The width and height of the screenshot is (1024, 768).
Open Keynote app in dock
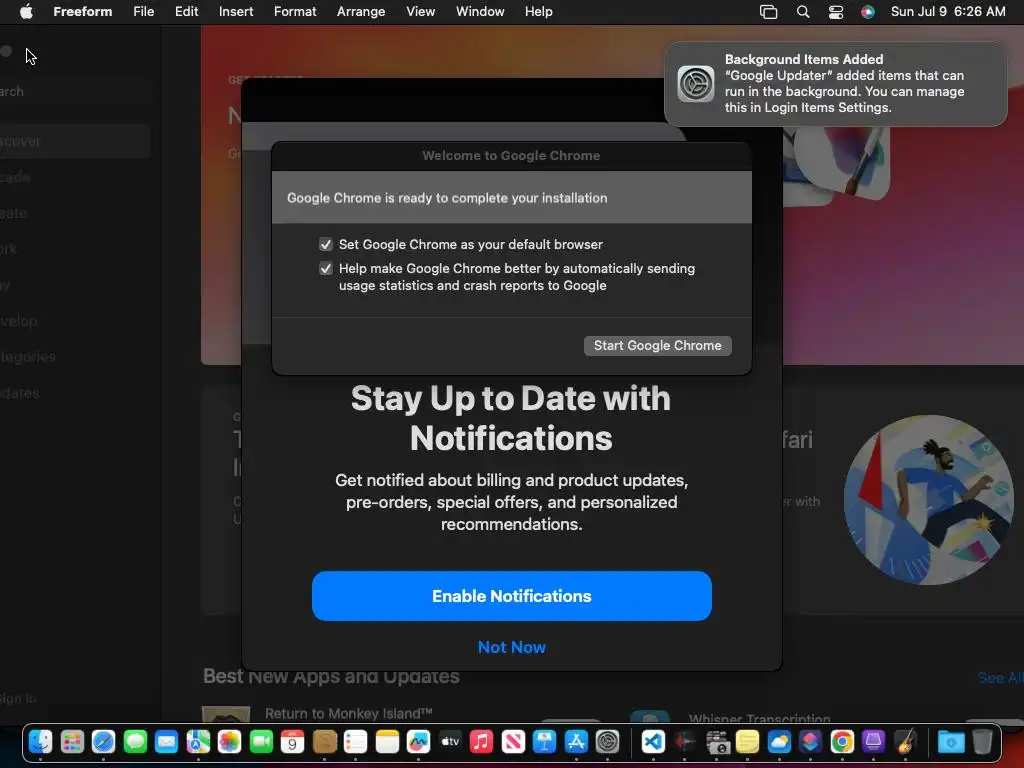click(x=544, y=742)
